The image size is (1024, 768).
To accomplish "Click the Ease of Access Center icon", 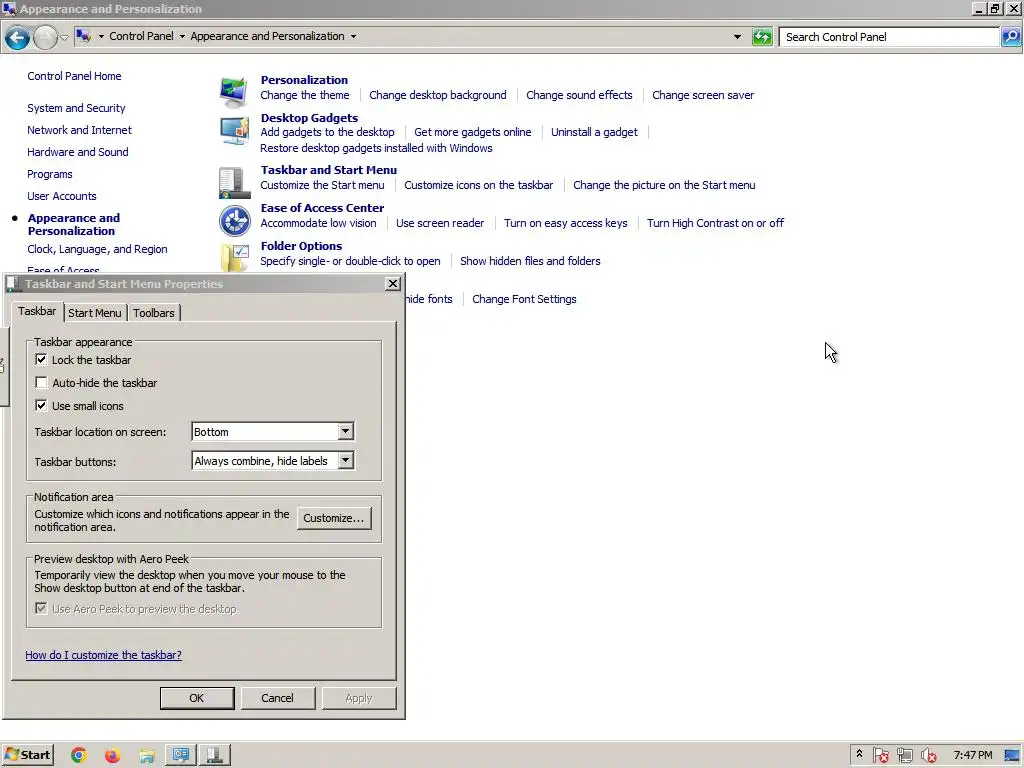I will [x=234, y=220].
